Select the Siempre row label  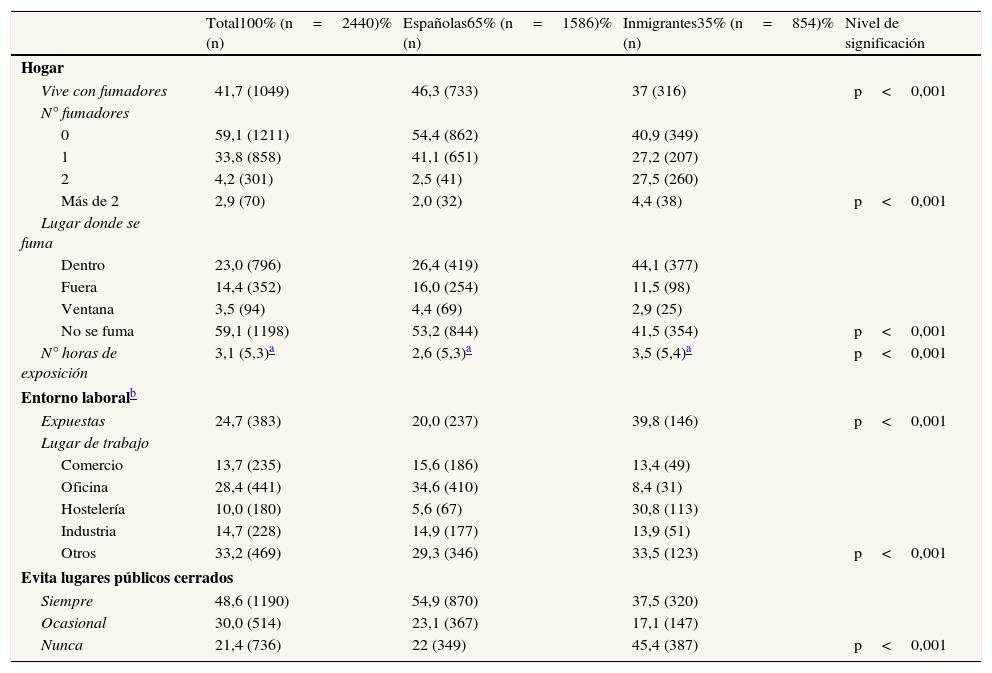pos(67,601)
